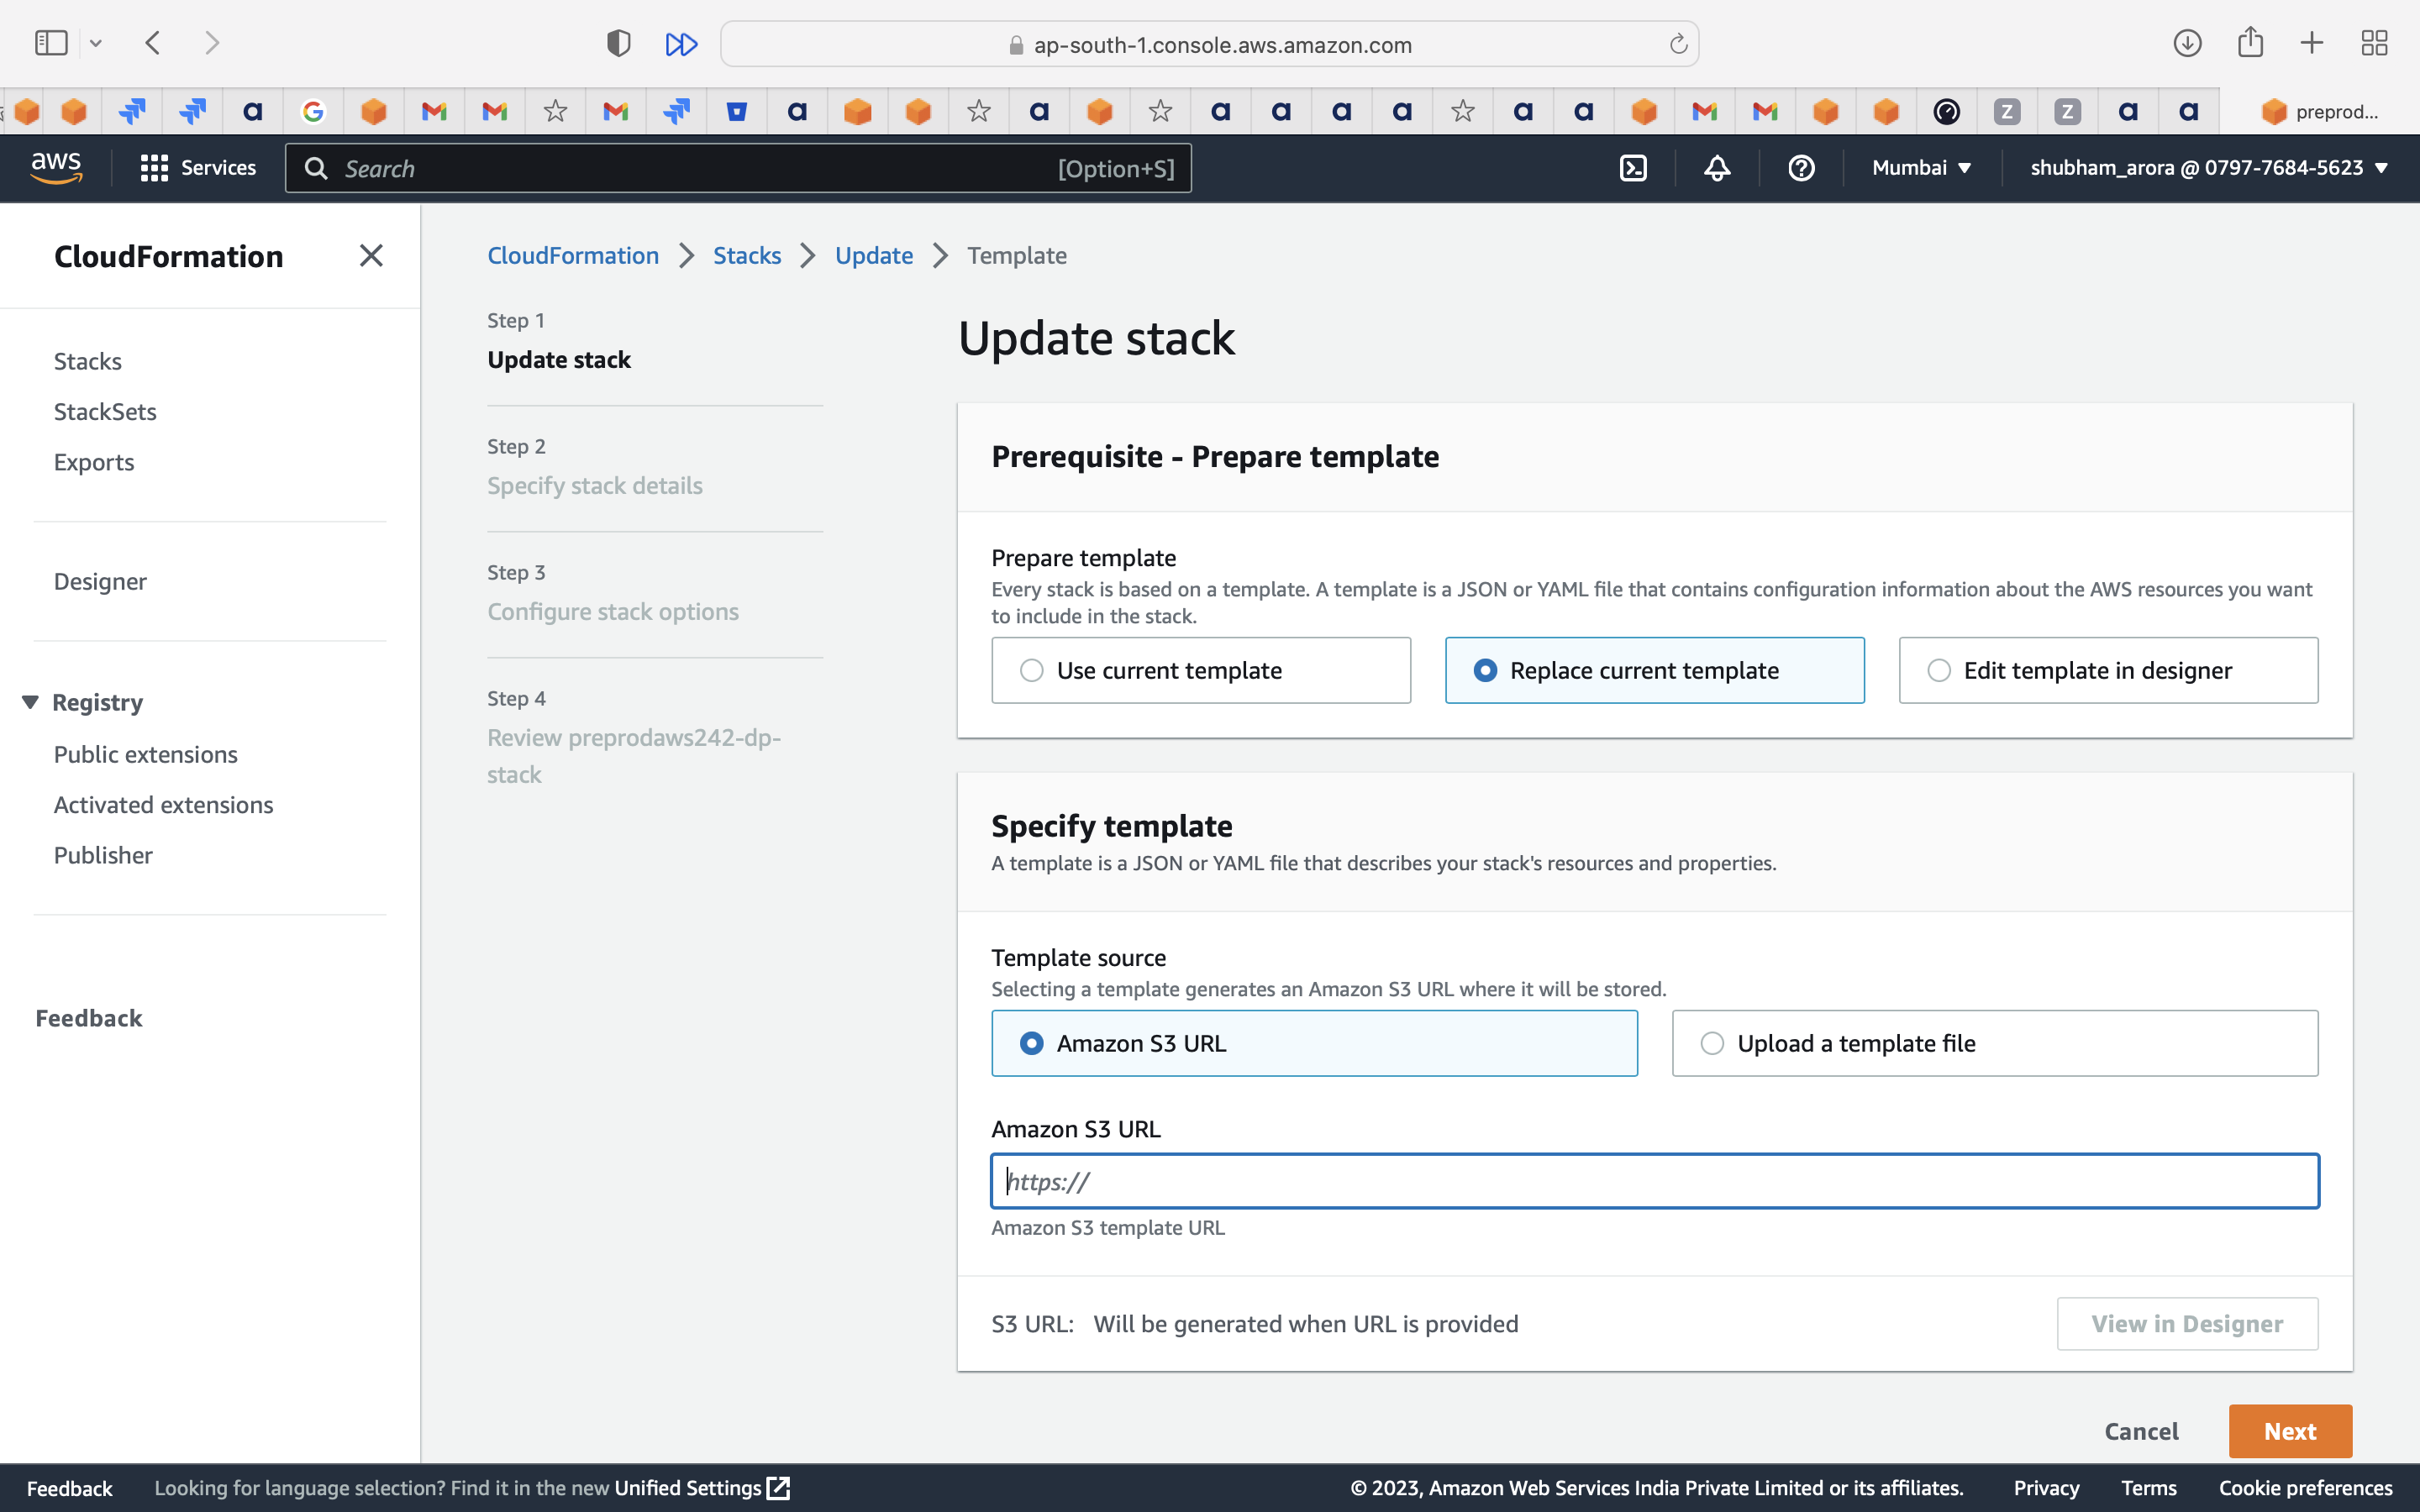The height and width of the screenshot is (1512, 2420).
Task: Switch to the preprod... active tab
Action: pos(2319,111)
